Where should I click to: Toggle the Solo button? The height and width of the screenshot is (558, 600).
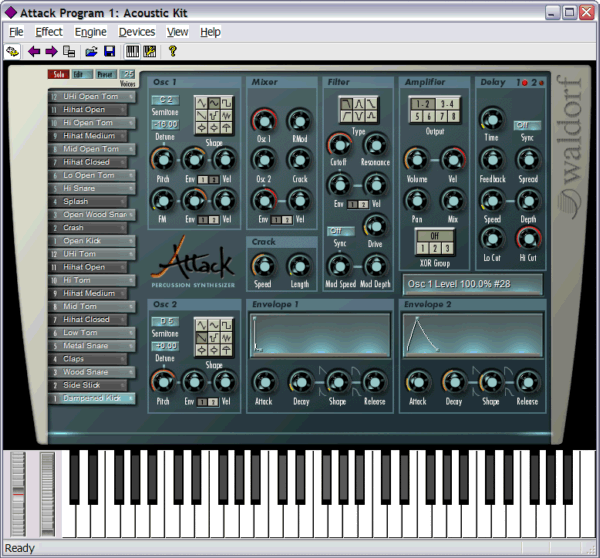pyautogui.click(x=58, y=74)
